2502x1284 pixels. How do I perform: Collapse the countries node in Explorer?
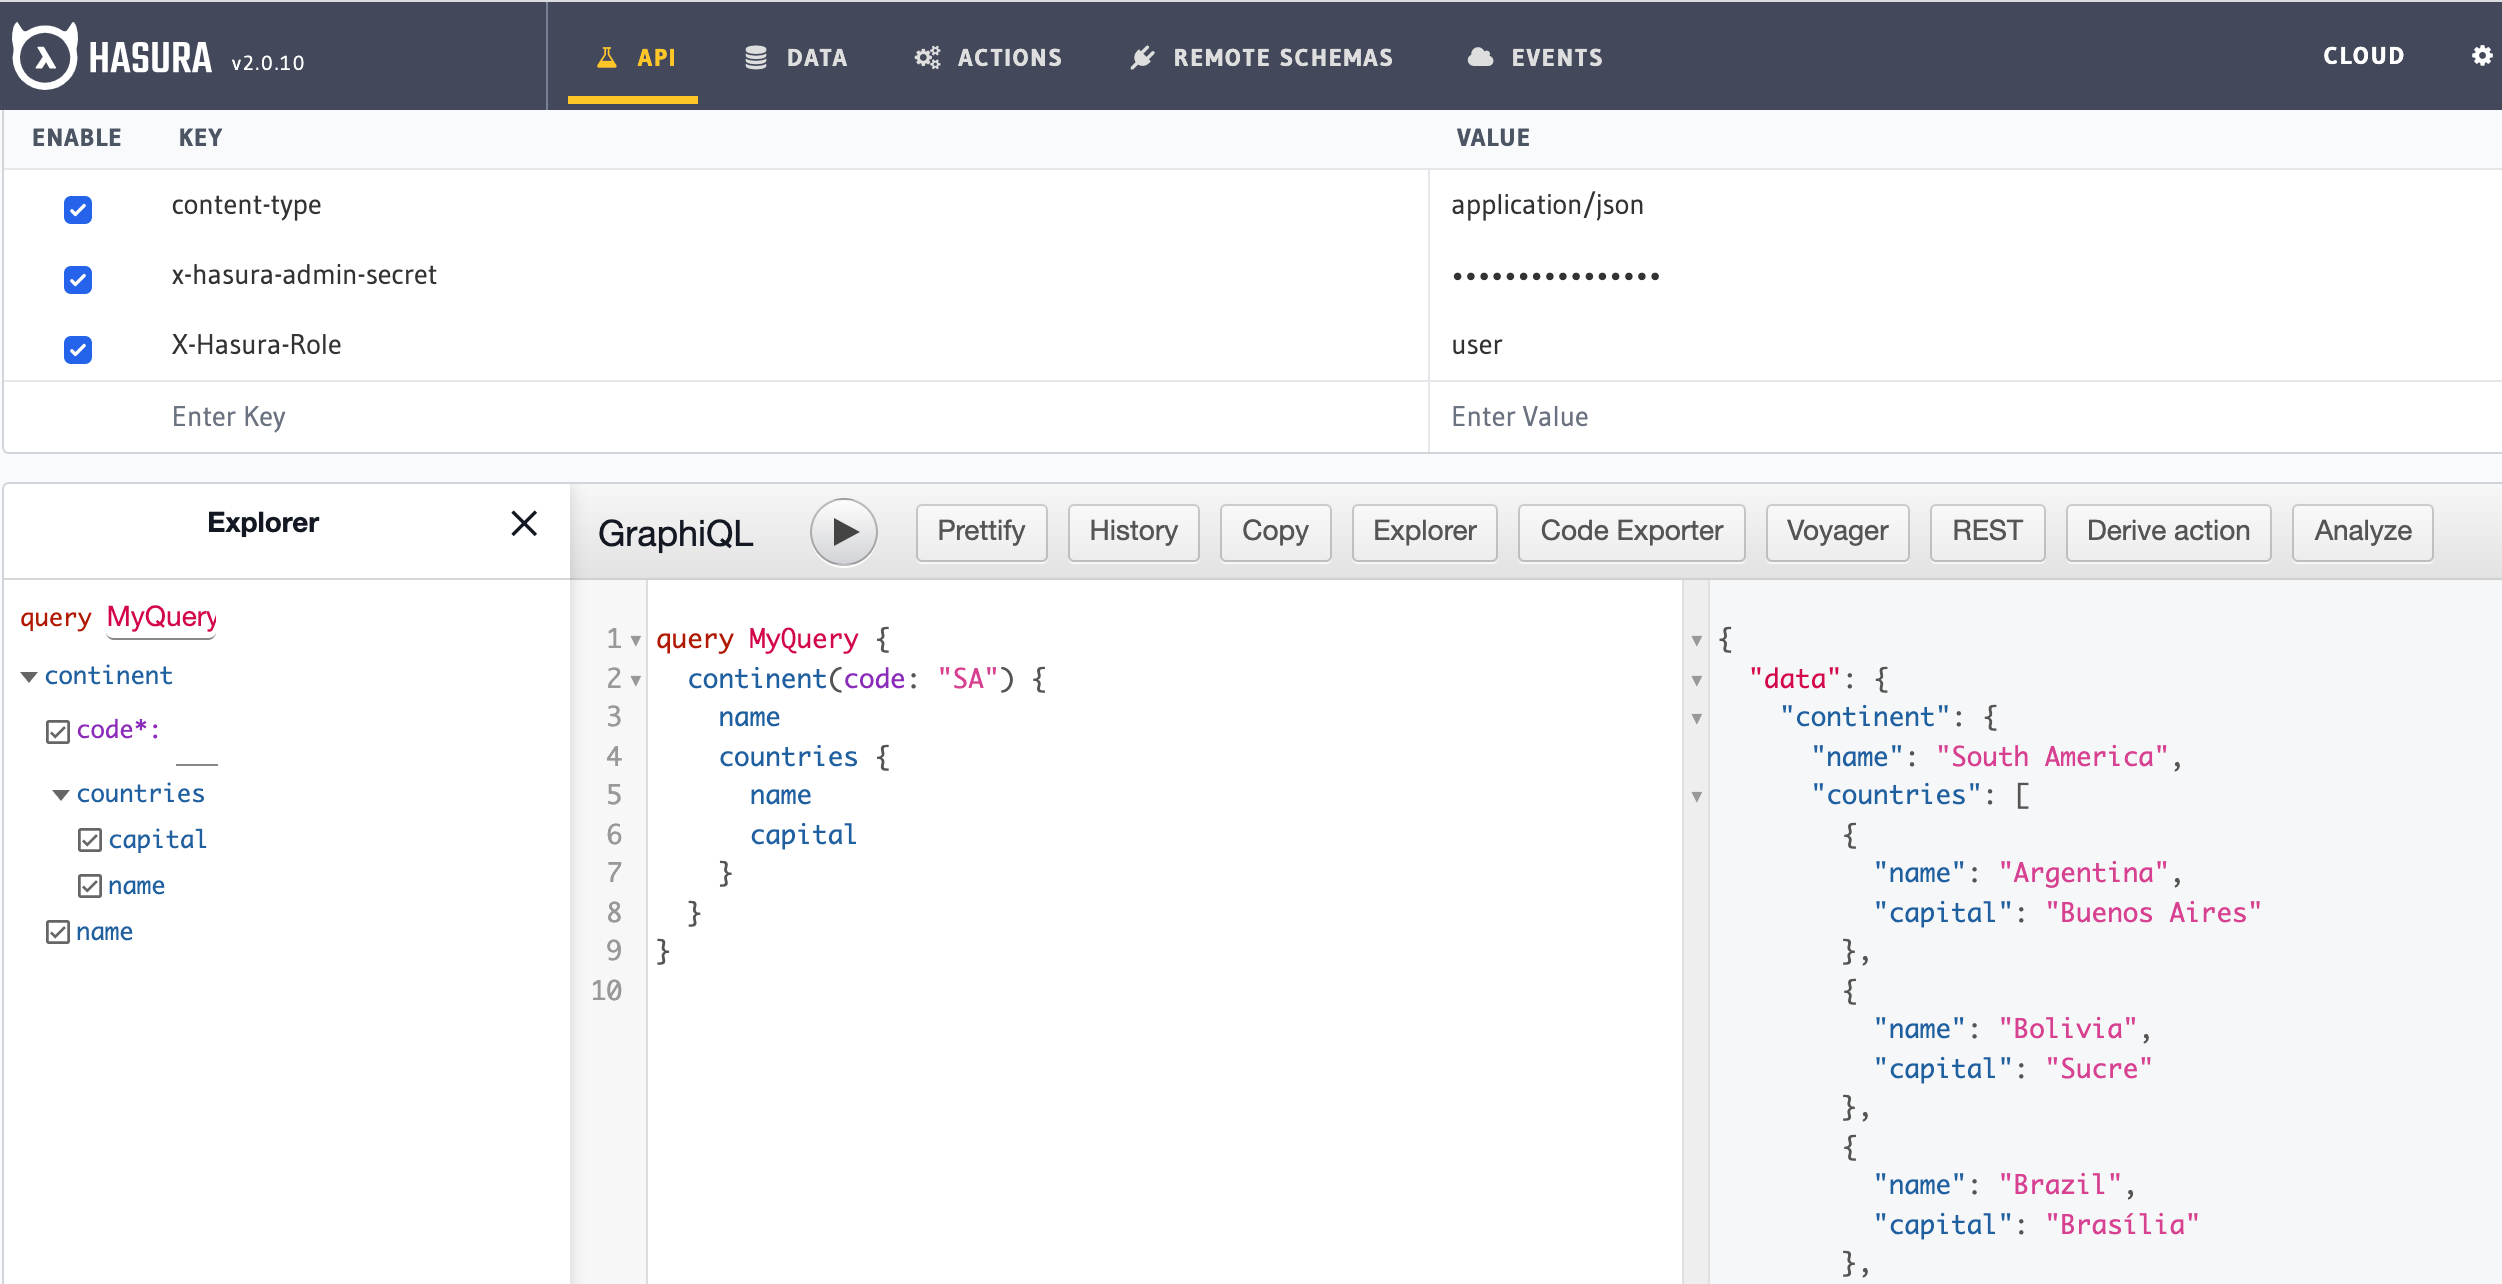61,795
